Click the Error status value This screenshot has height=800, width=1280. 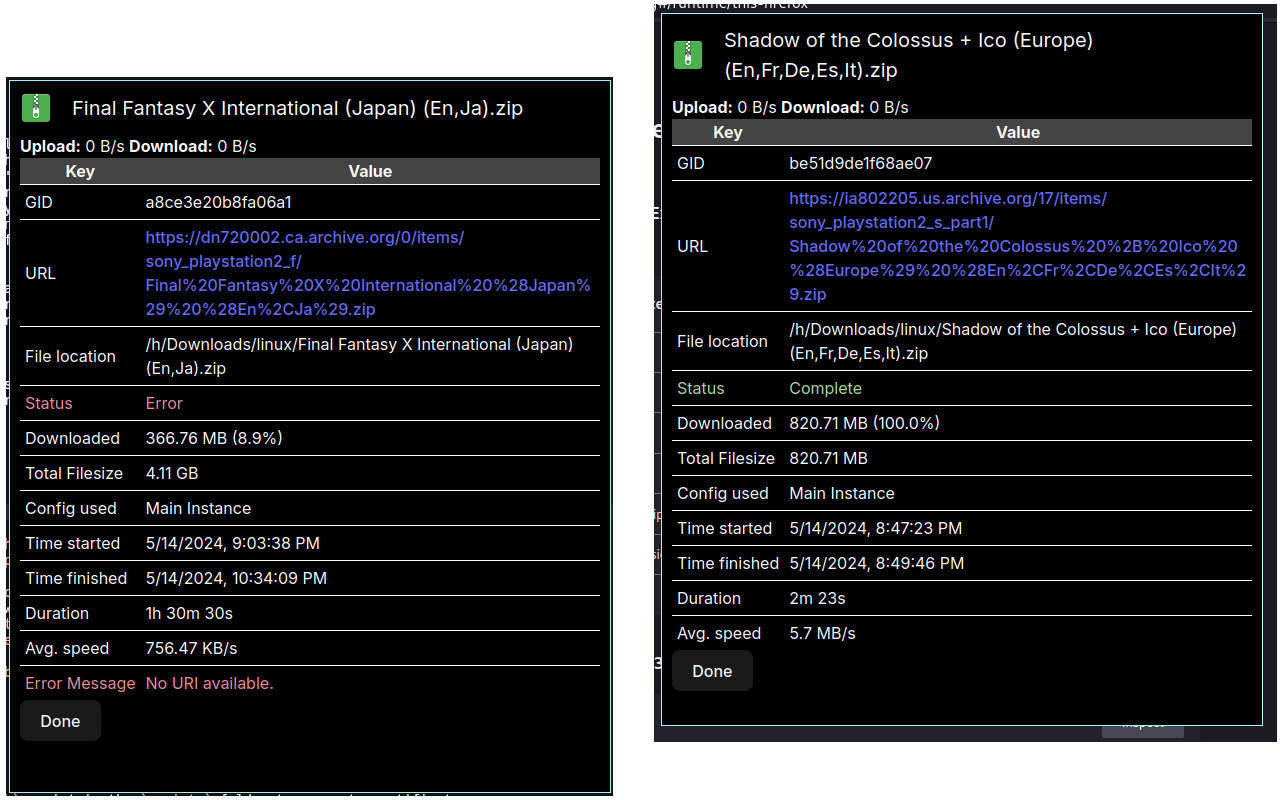(164, 403)
